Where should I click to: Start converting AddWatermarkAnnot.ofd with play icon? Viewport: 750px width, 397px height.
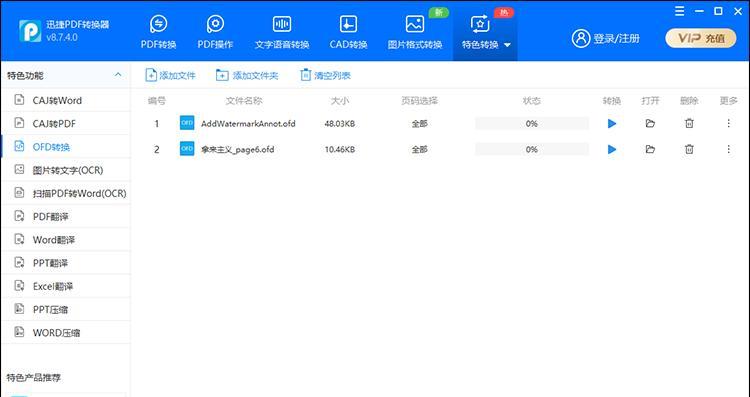click(612, 124)
